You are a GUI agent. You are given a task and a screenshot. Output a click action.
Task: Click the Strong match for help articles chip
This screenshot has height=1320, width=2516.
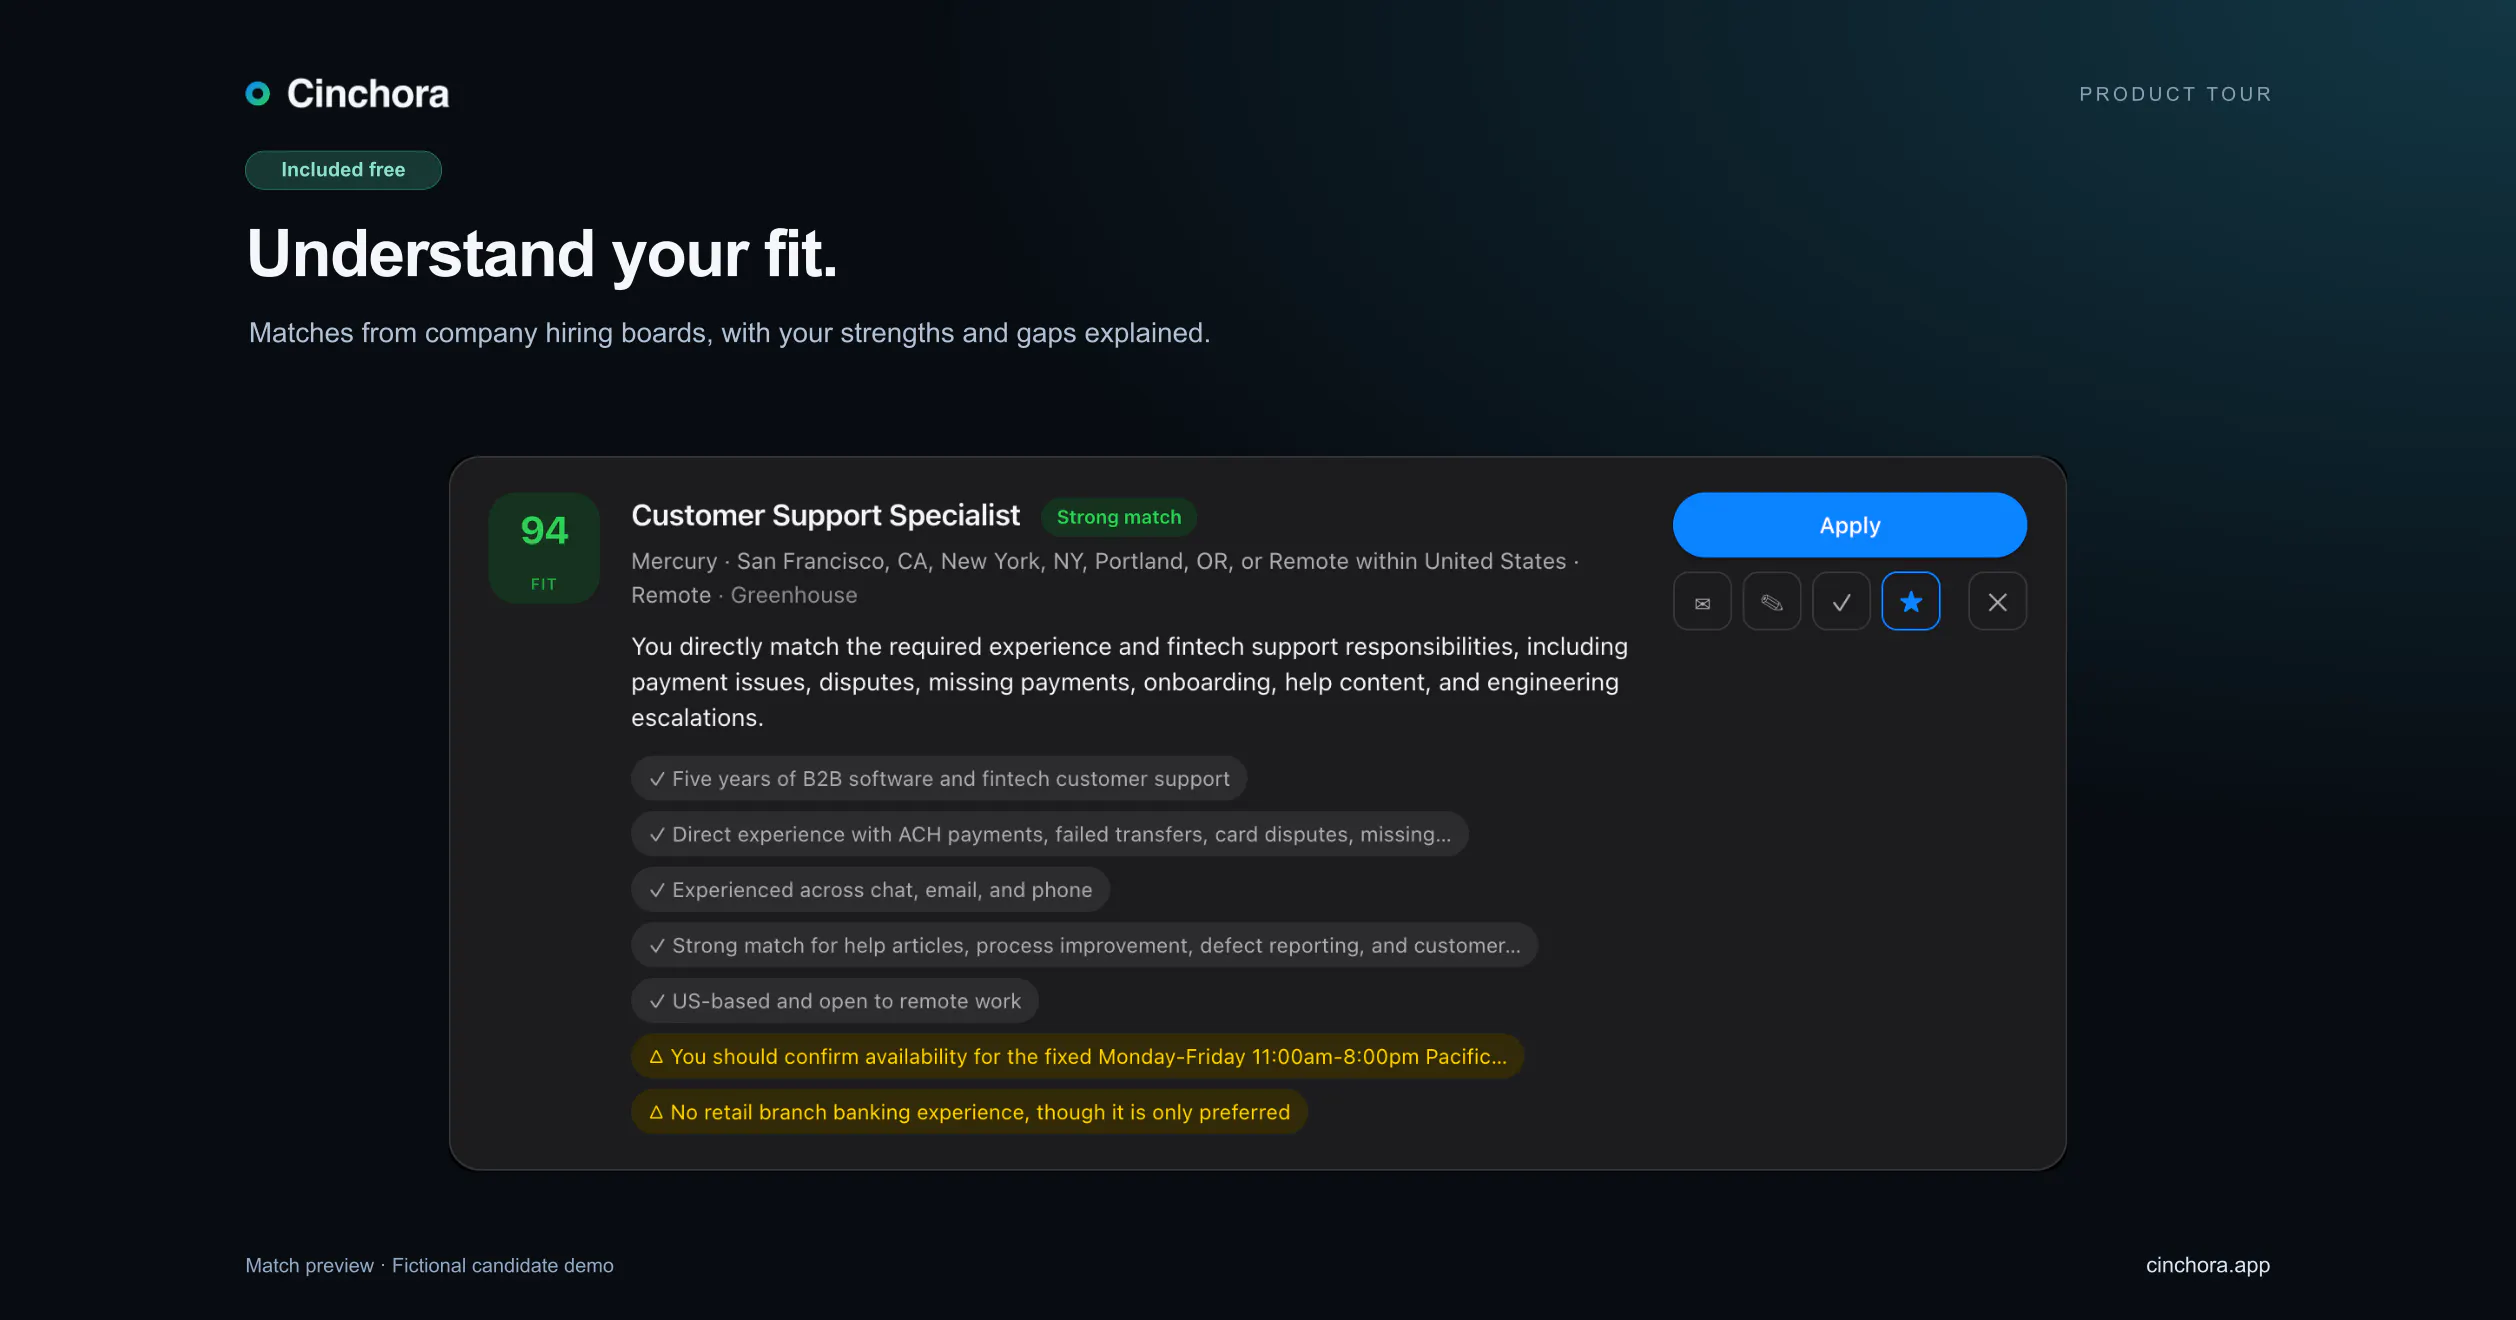pos(1084,945)
